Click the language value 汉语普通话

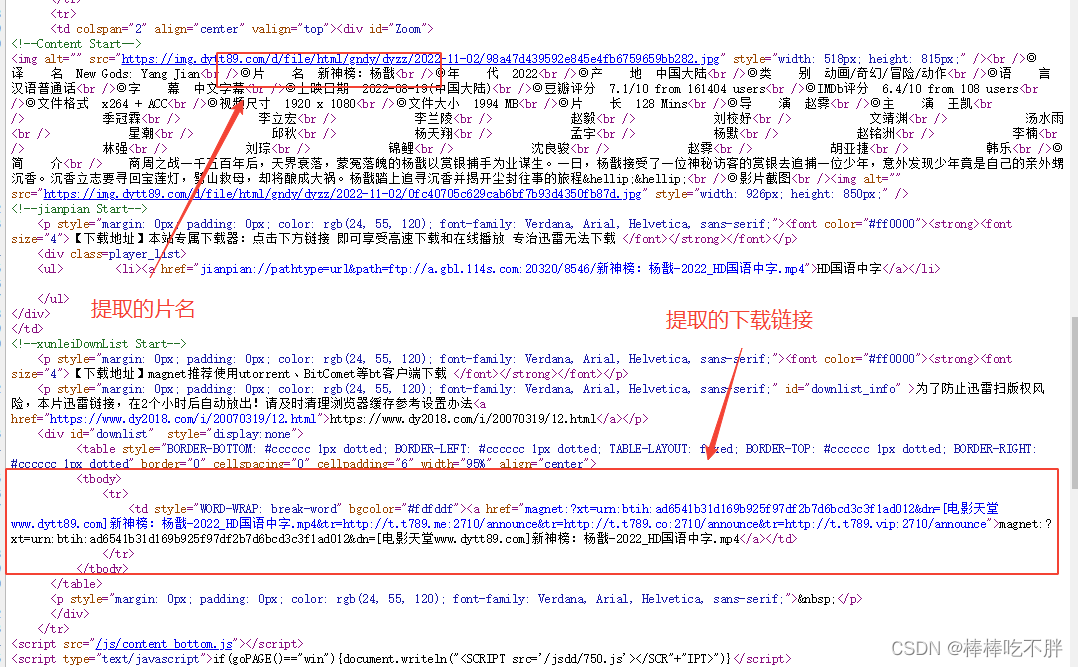click(43, 89)
